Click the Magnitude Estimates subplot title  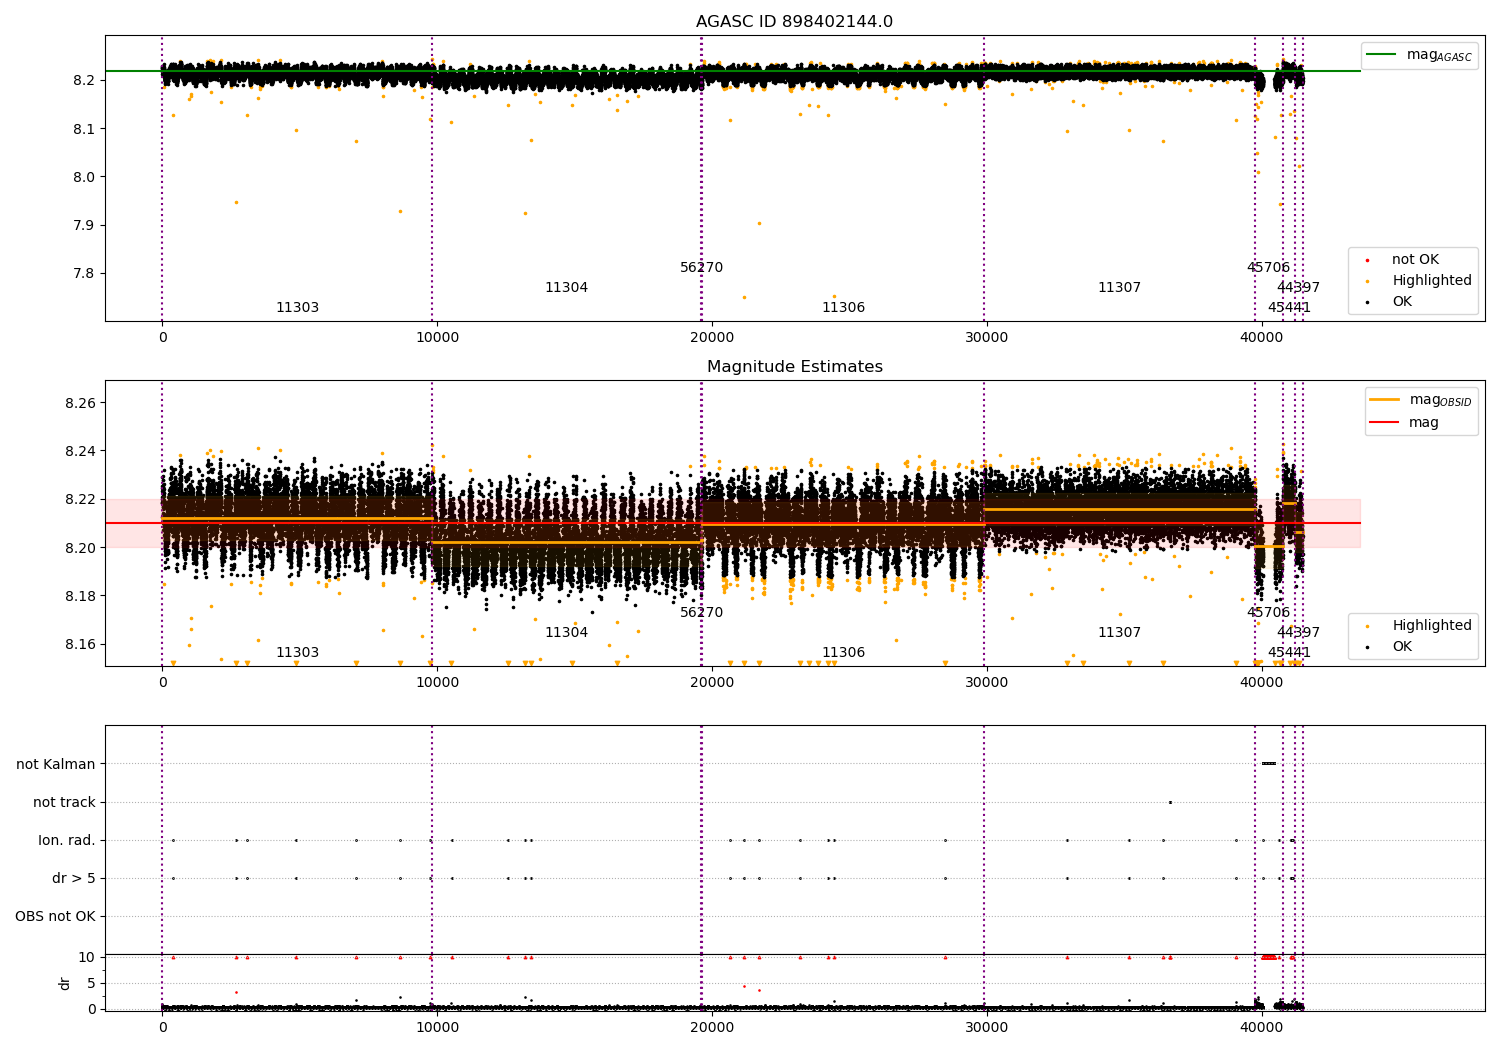click(x=795, y=367)
